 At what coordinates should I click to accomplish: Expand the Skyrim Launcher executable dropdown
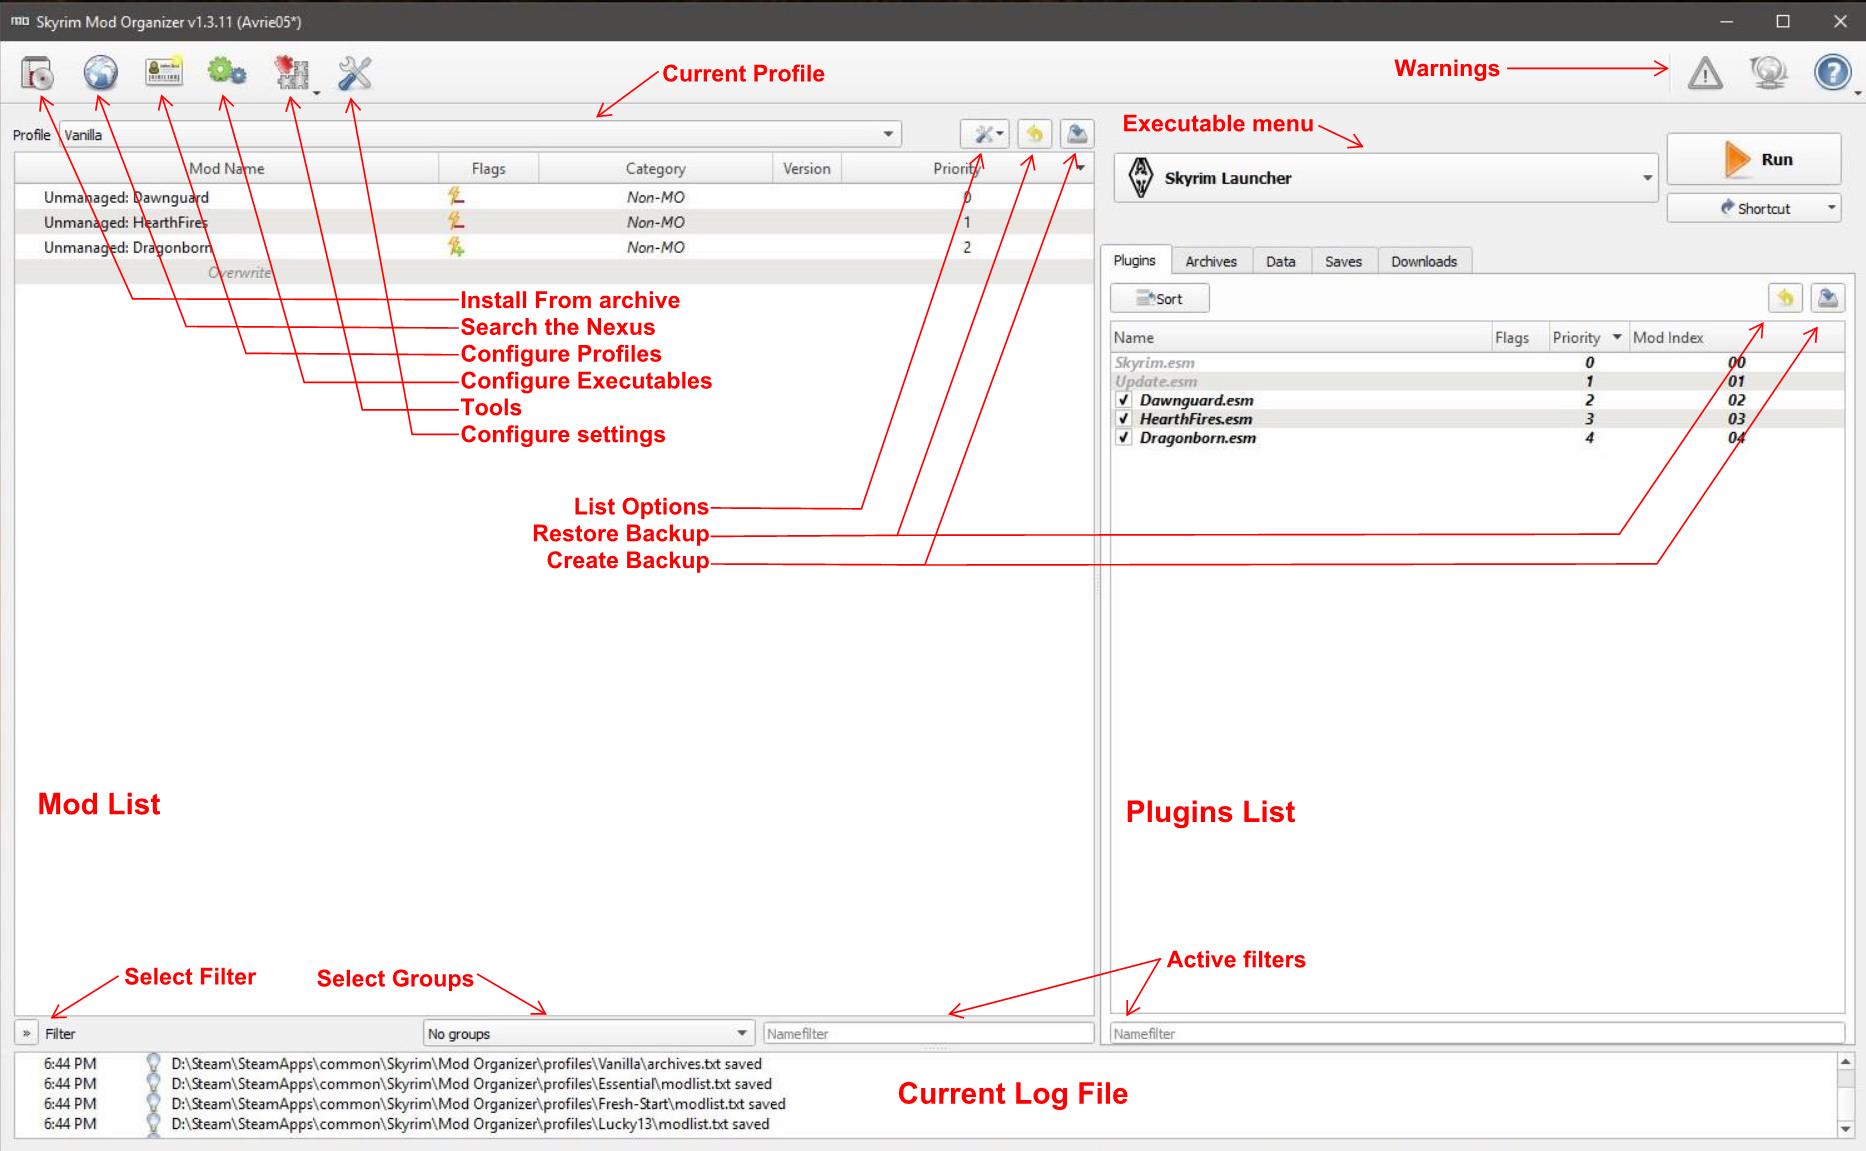(1386, 178)
